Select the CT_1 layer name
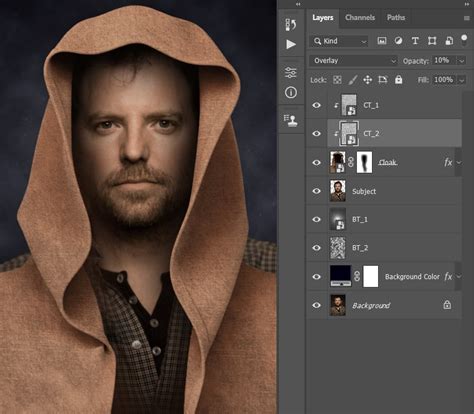The image size is (474, 414). click(371, 105)
